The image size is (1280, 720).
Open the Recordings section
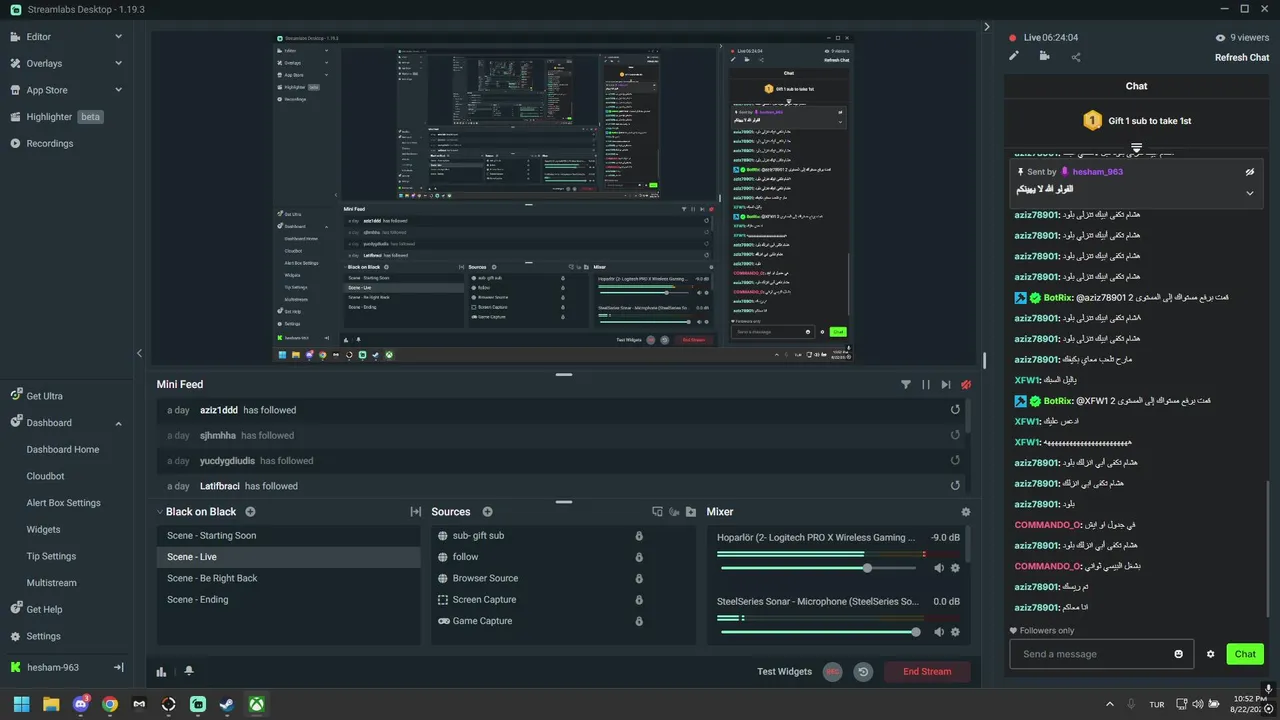pos(49,143)
